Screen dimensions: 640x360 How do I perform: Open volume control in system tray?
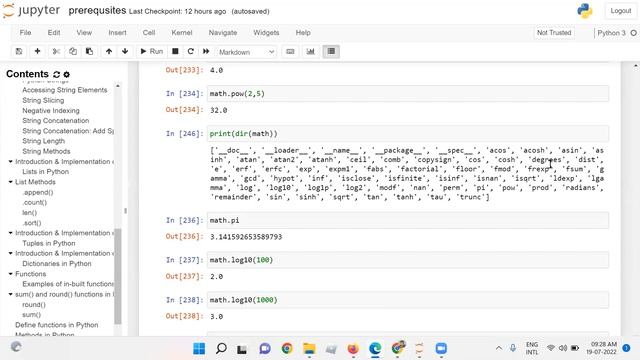coord(563,348)
